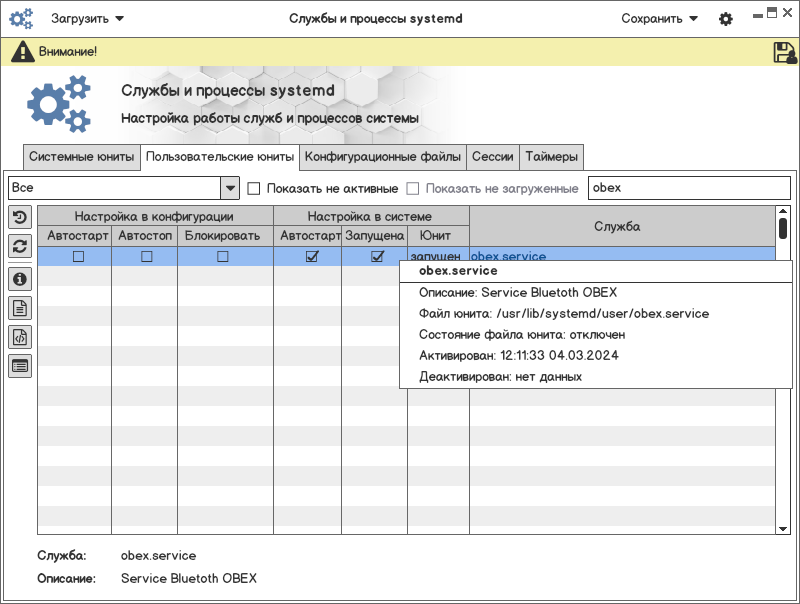The height and width of the screenshot is (604, 800).
Task: Switch to the 'Системные юниты' tab
Action: pyautogui.click(x=81, y=157)
